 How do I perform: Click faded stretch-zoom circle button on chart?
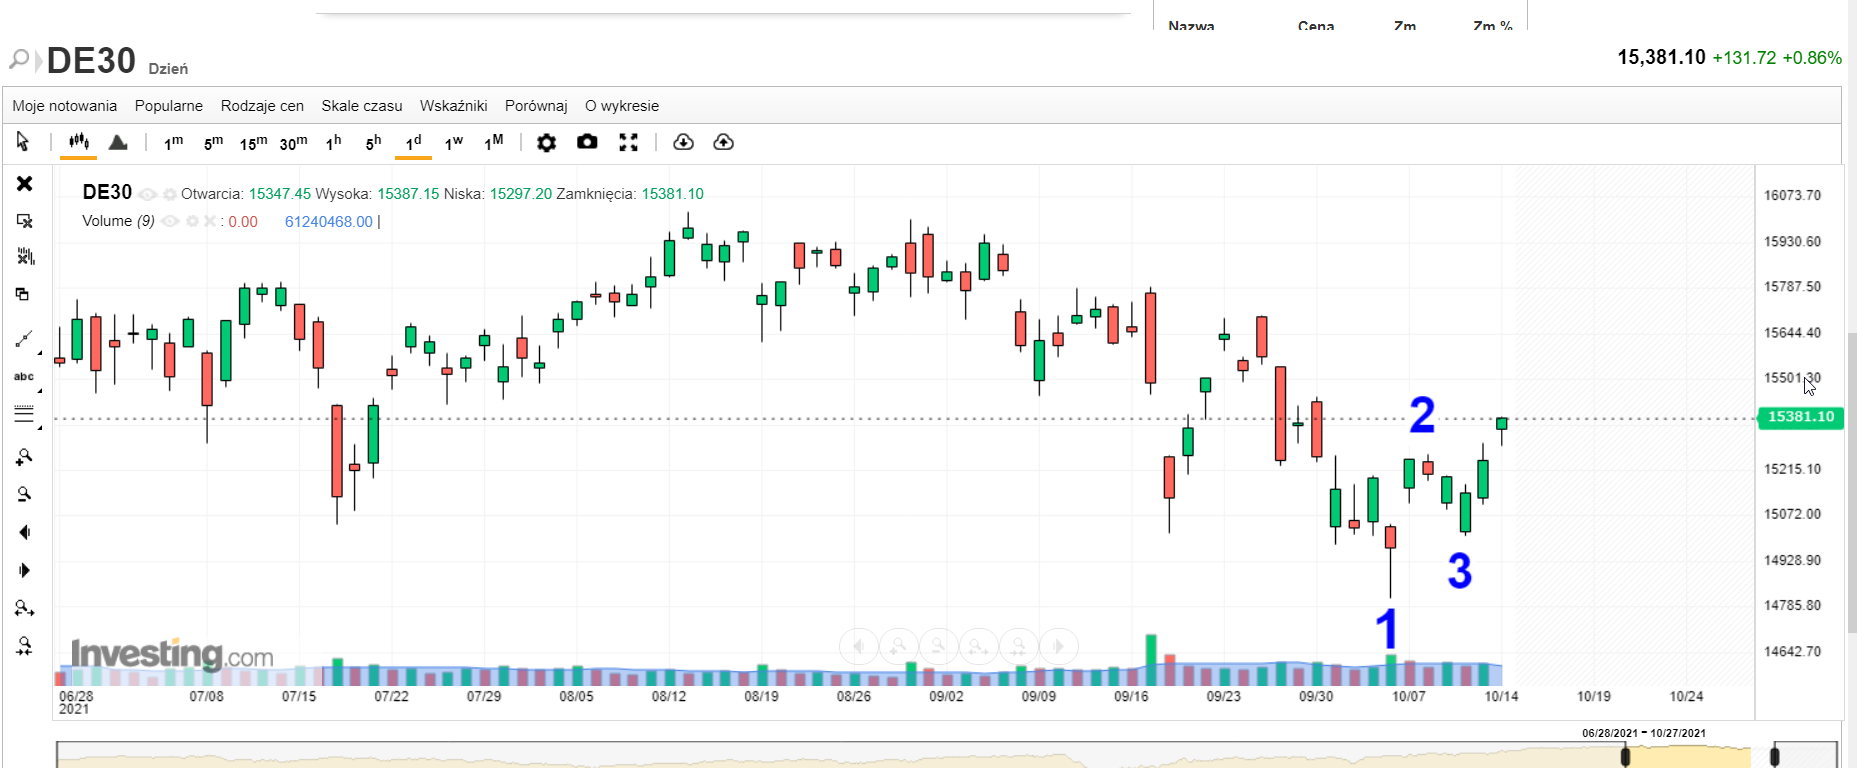coord(979,646)
